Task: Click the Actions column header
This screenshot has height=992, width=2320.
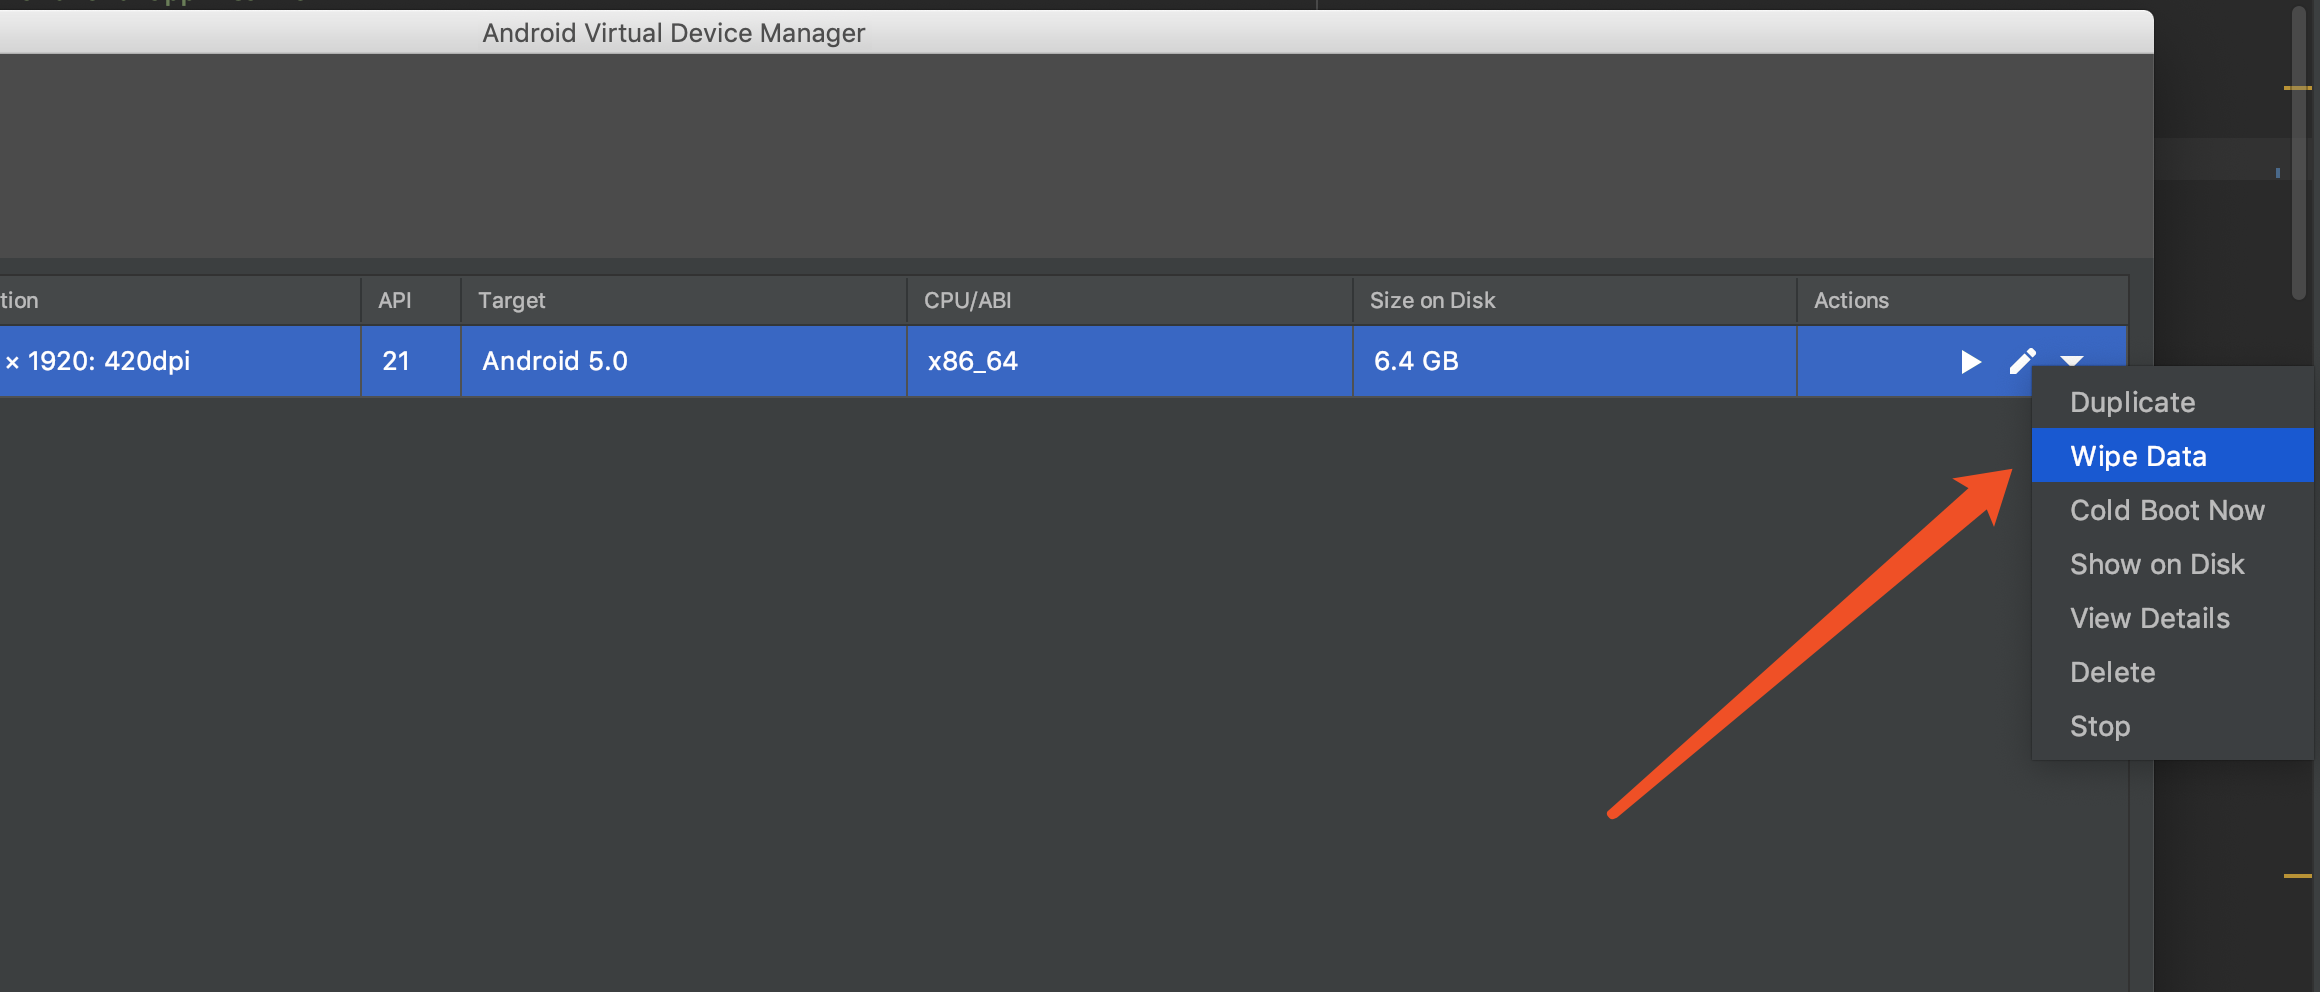Action: click(1962, 300)
